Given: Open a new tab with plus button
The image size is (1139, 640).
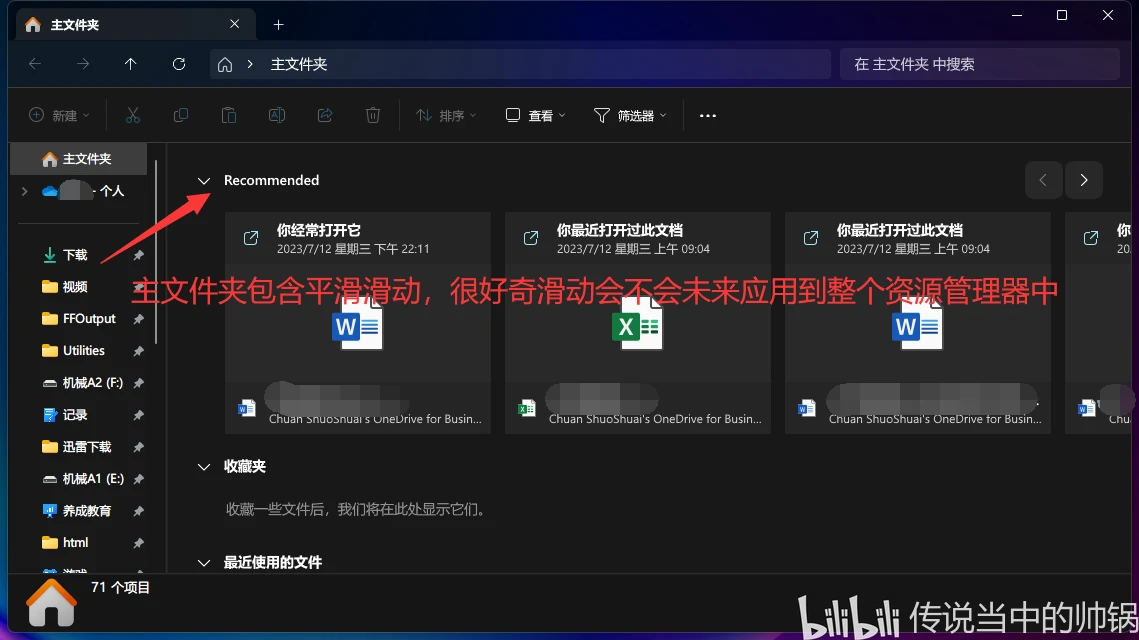Looking at the screenshot, I should (x=278, y=25).
